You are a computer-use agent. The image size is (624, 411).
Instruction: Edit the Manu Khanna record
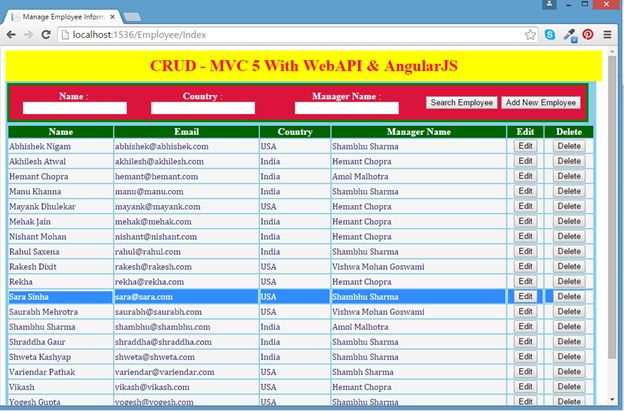[x=525, y=191]
